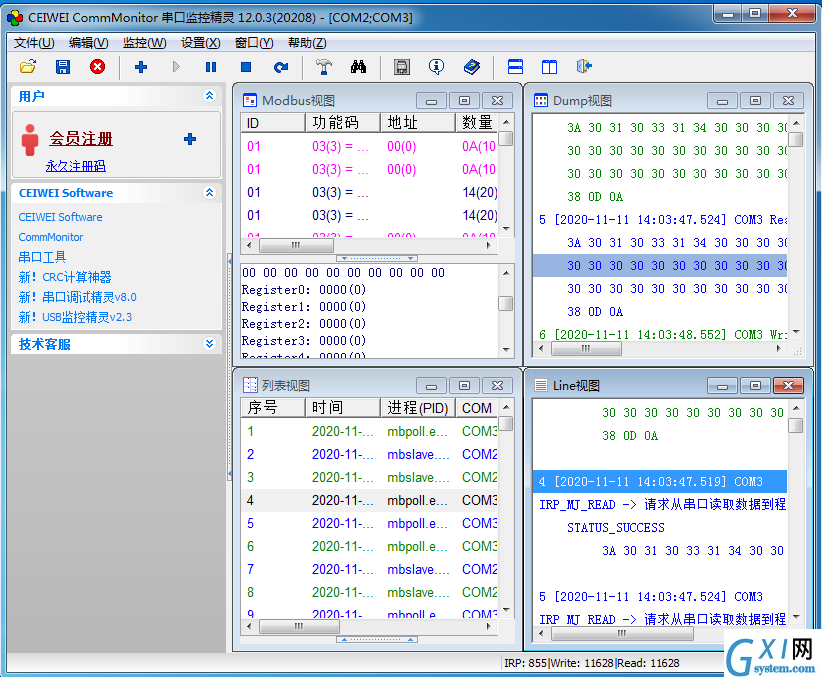Viewport: 822px width, 677px height.
Task: Click the Dump视图 horizontal scrollbar thumb
Action: [586, 349]
